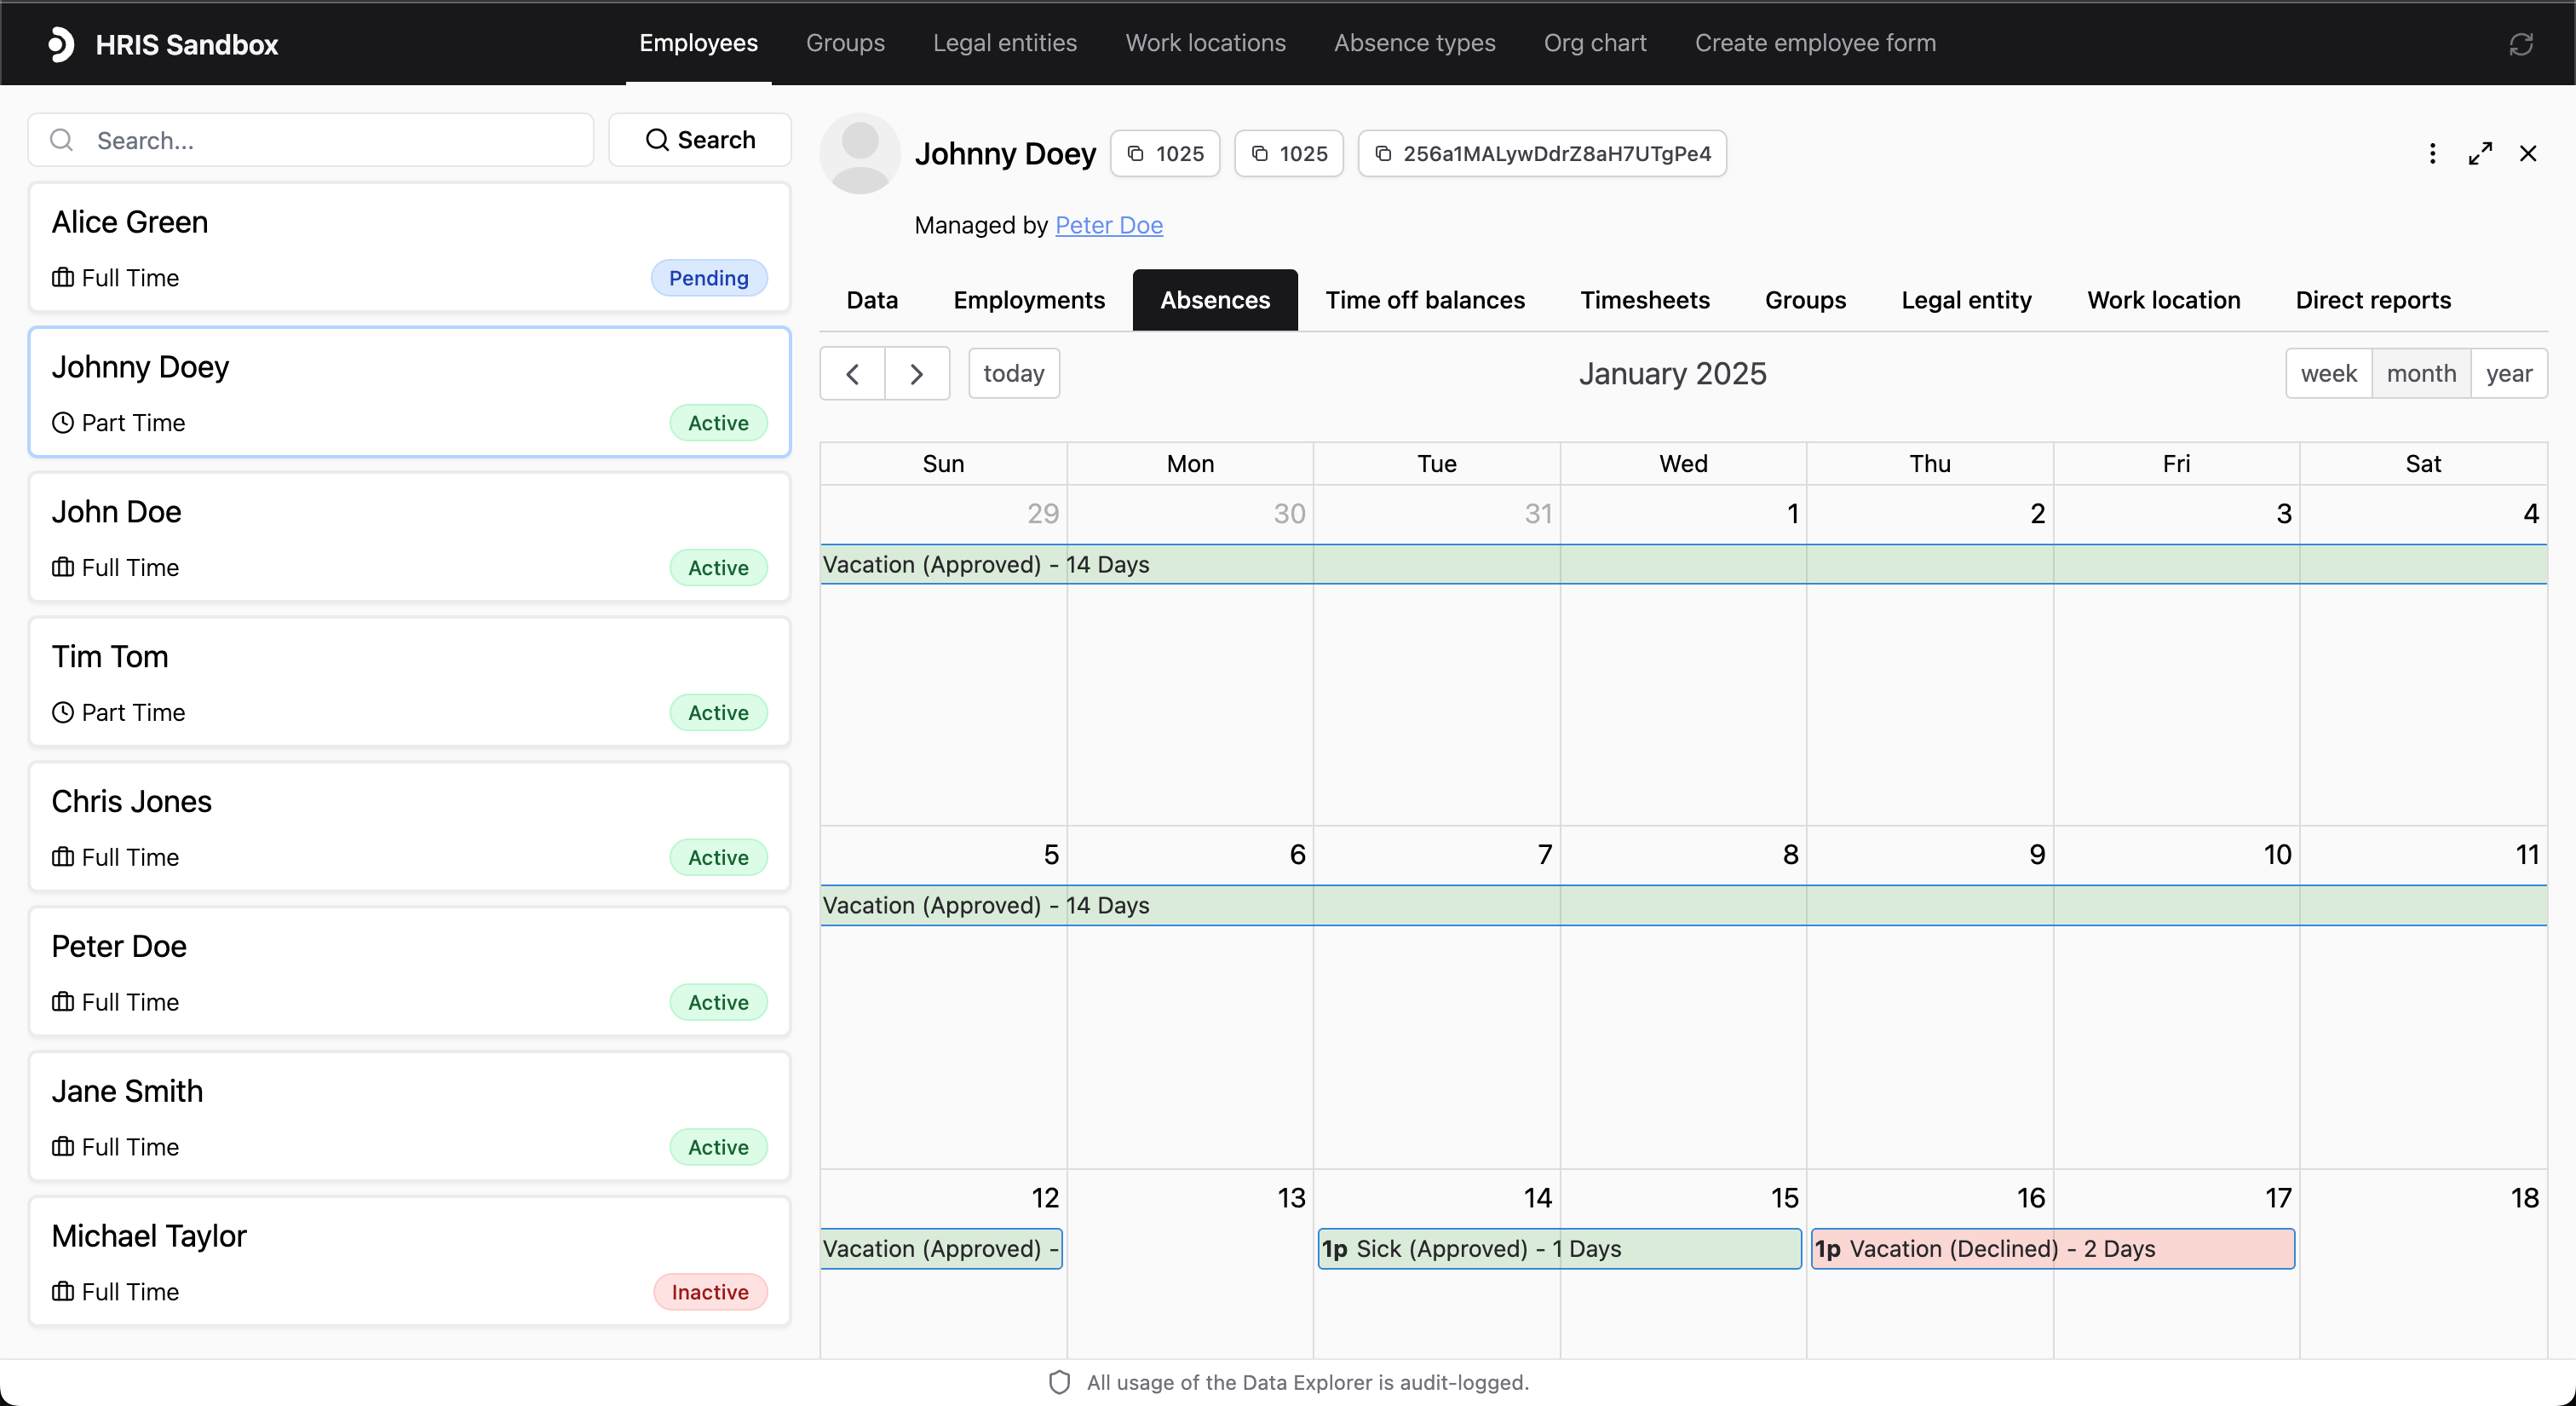Open Vacation event in week of 5
This screenshot has width=2576, height=1406.
coord(1684,905)
